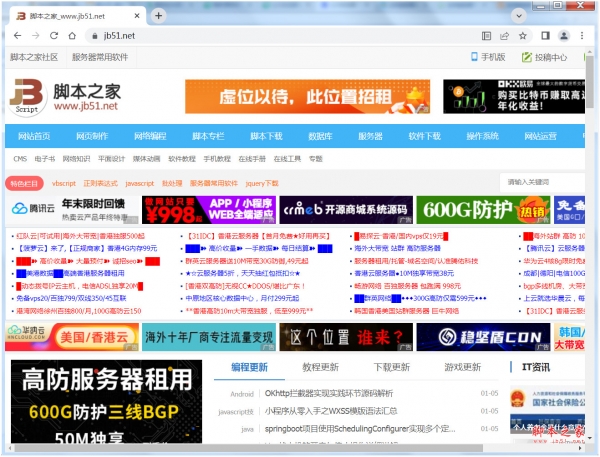The image size is (600, 457).
Task: Close the 脚本之家 browser tab
Action: click(x=137, y=16)
